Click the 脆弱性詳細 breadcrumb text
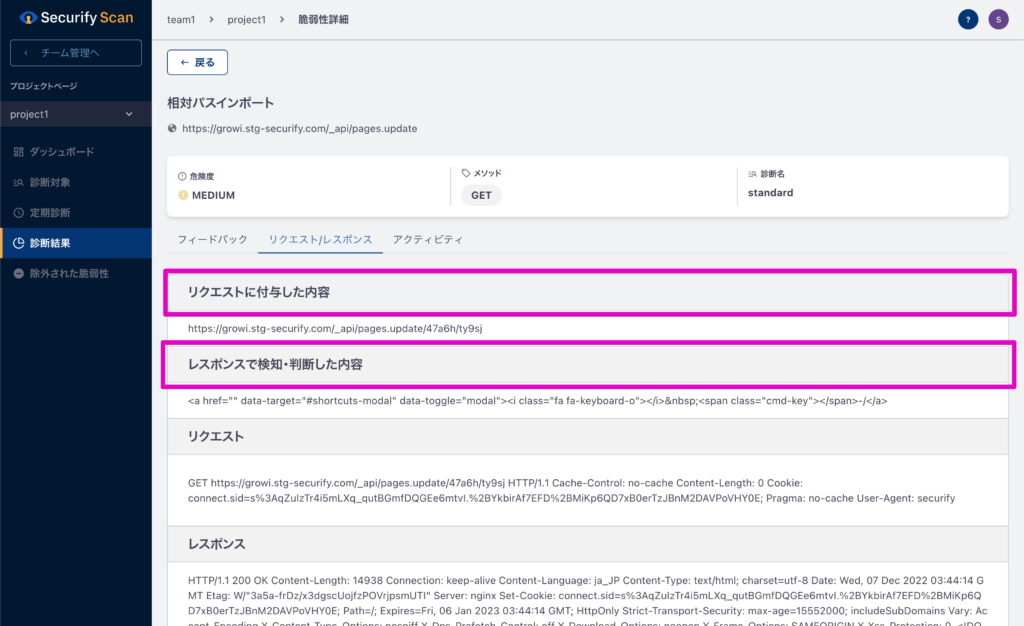 click(x=323, y=20)
